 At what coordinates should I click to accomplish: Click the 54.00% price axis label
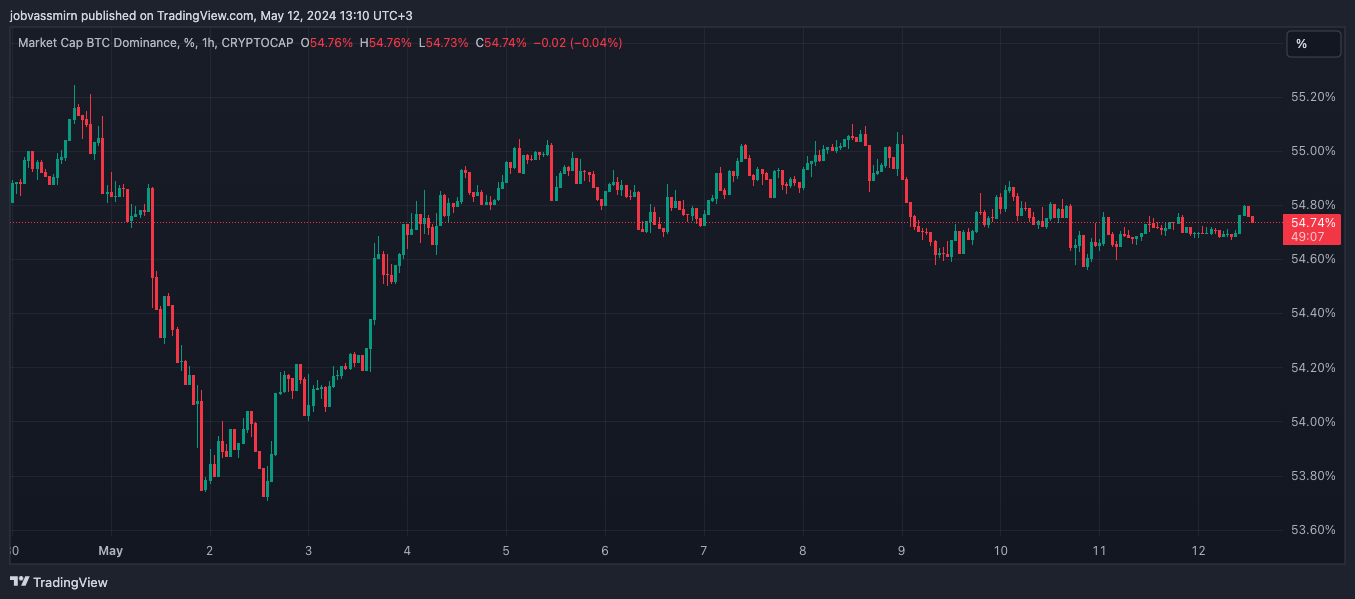click(1312, 421)
